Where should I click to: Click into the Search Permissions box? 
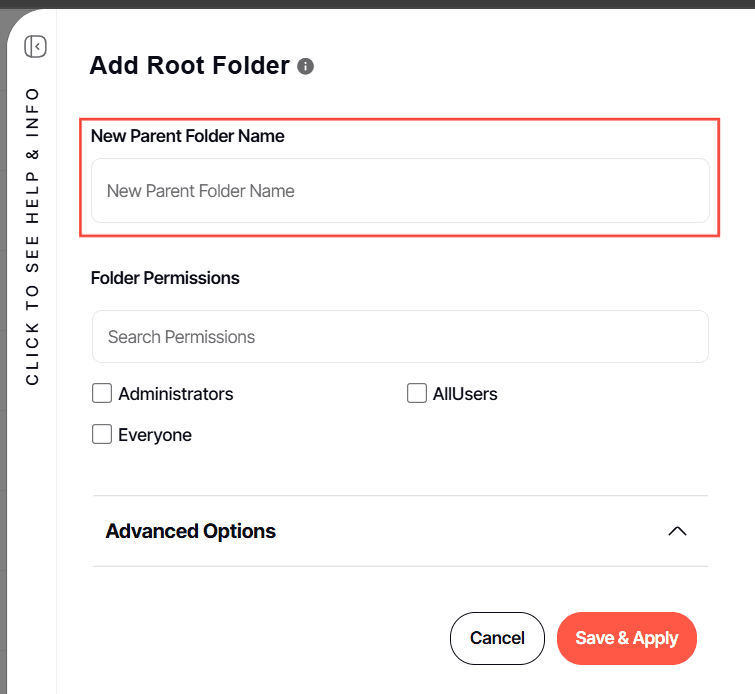(400, 337)
